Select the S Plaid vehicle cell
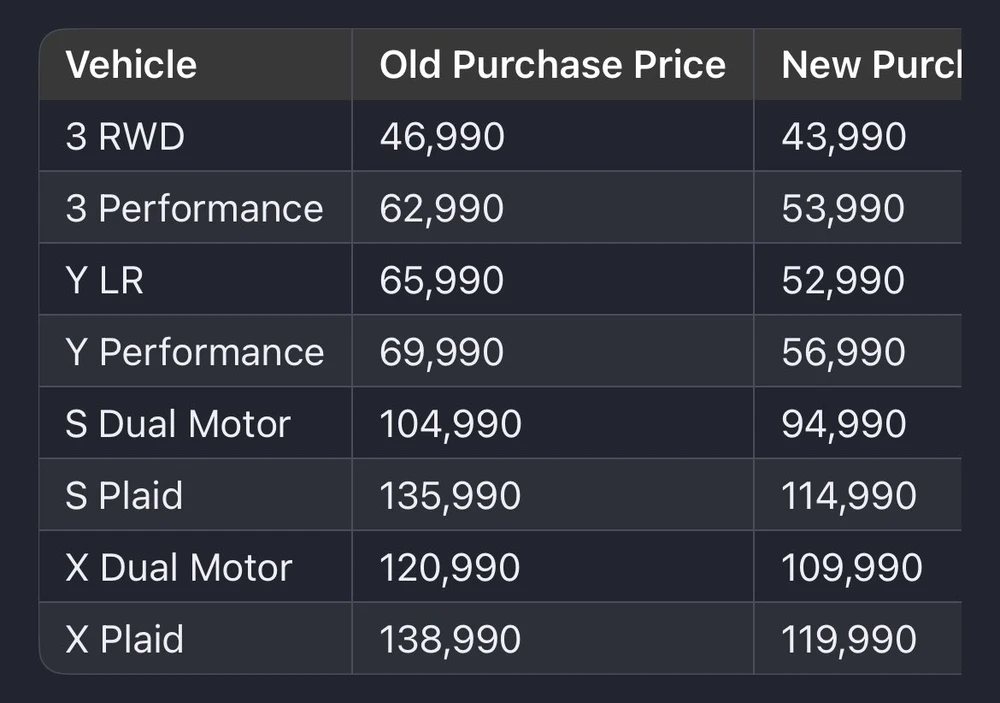This screenshot has width=1000, height=703. pyautogui.click(x=124, y=496)
